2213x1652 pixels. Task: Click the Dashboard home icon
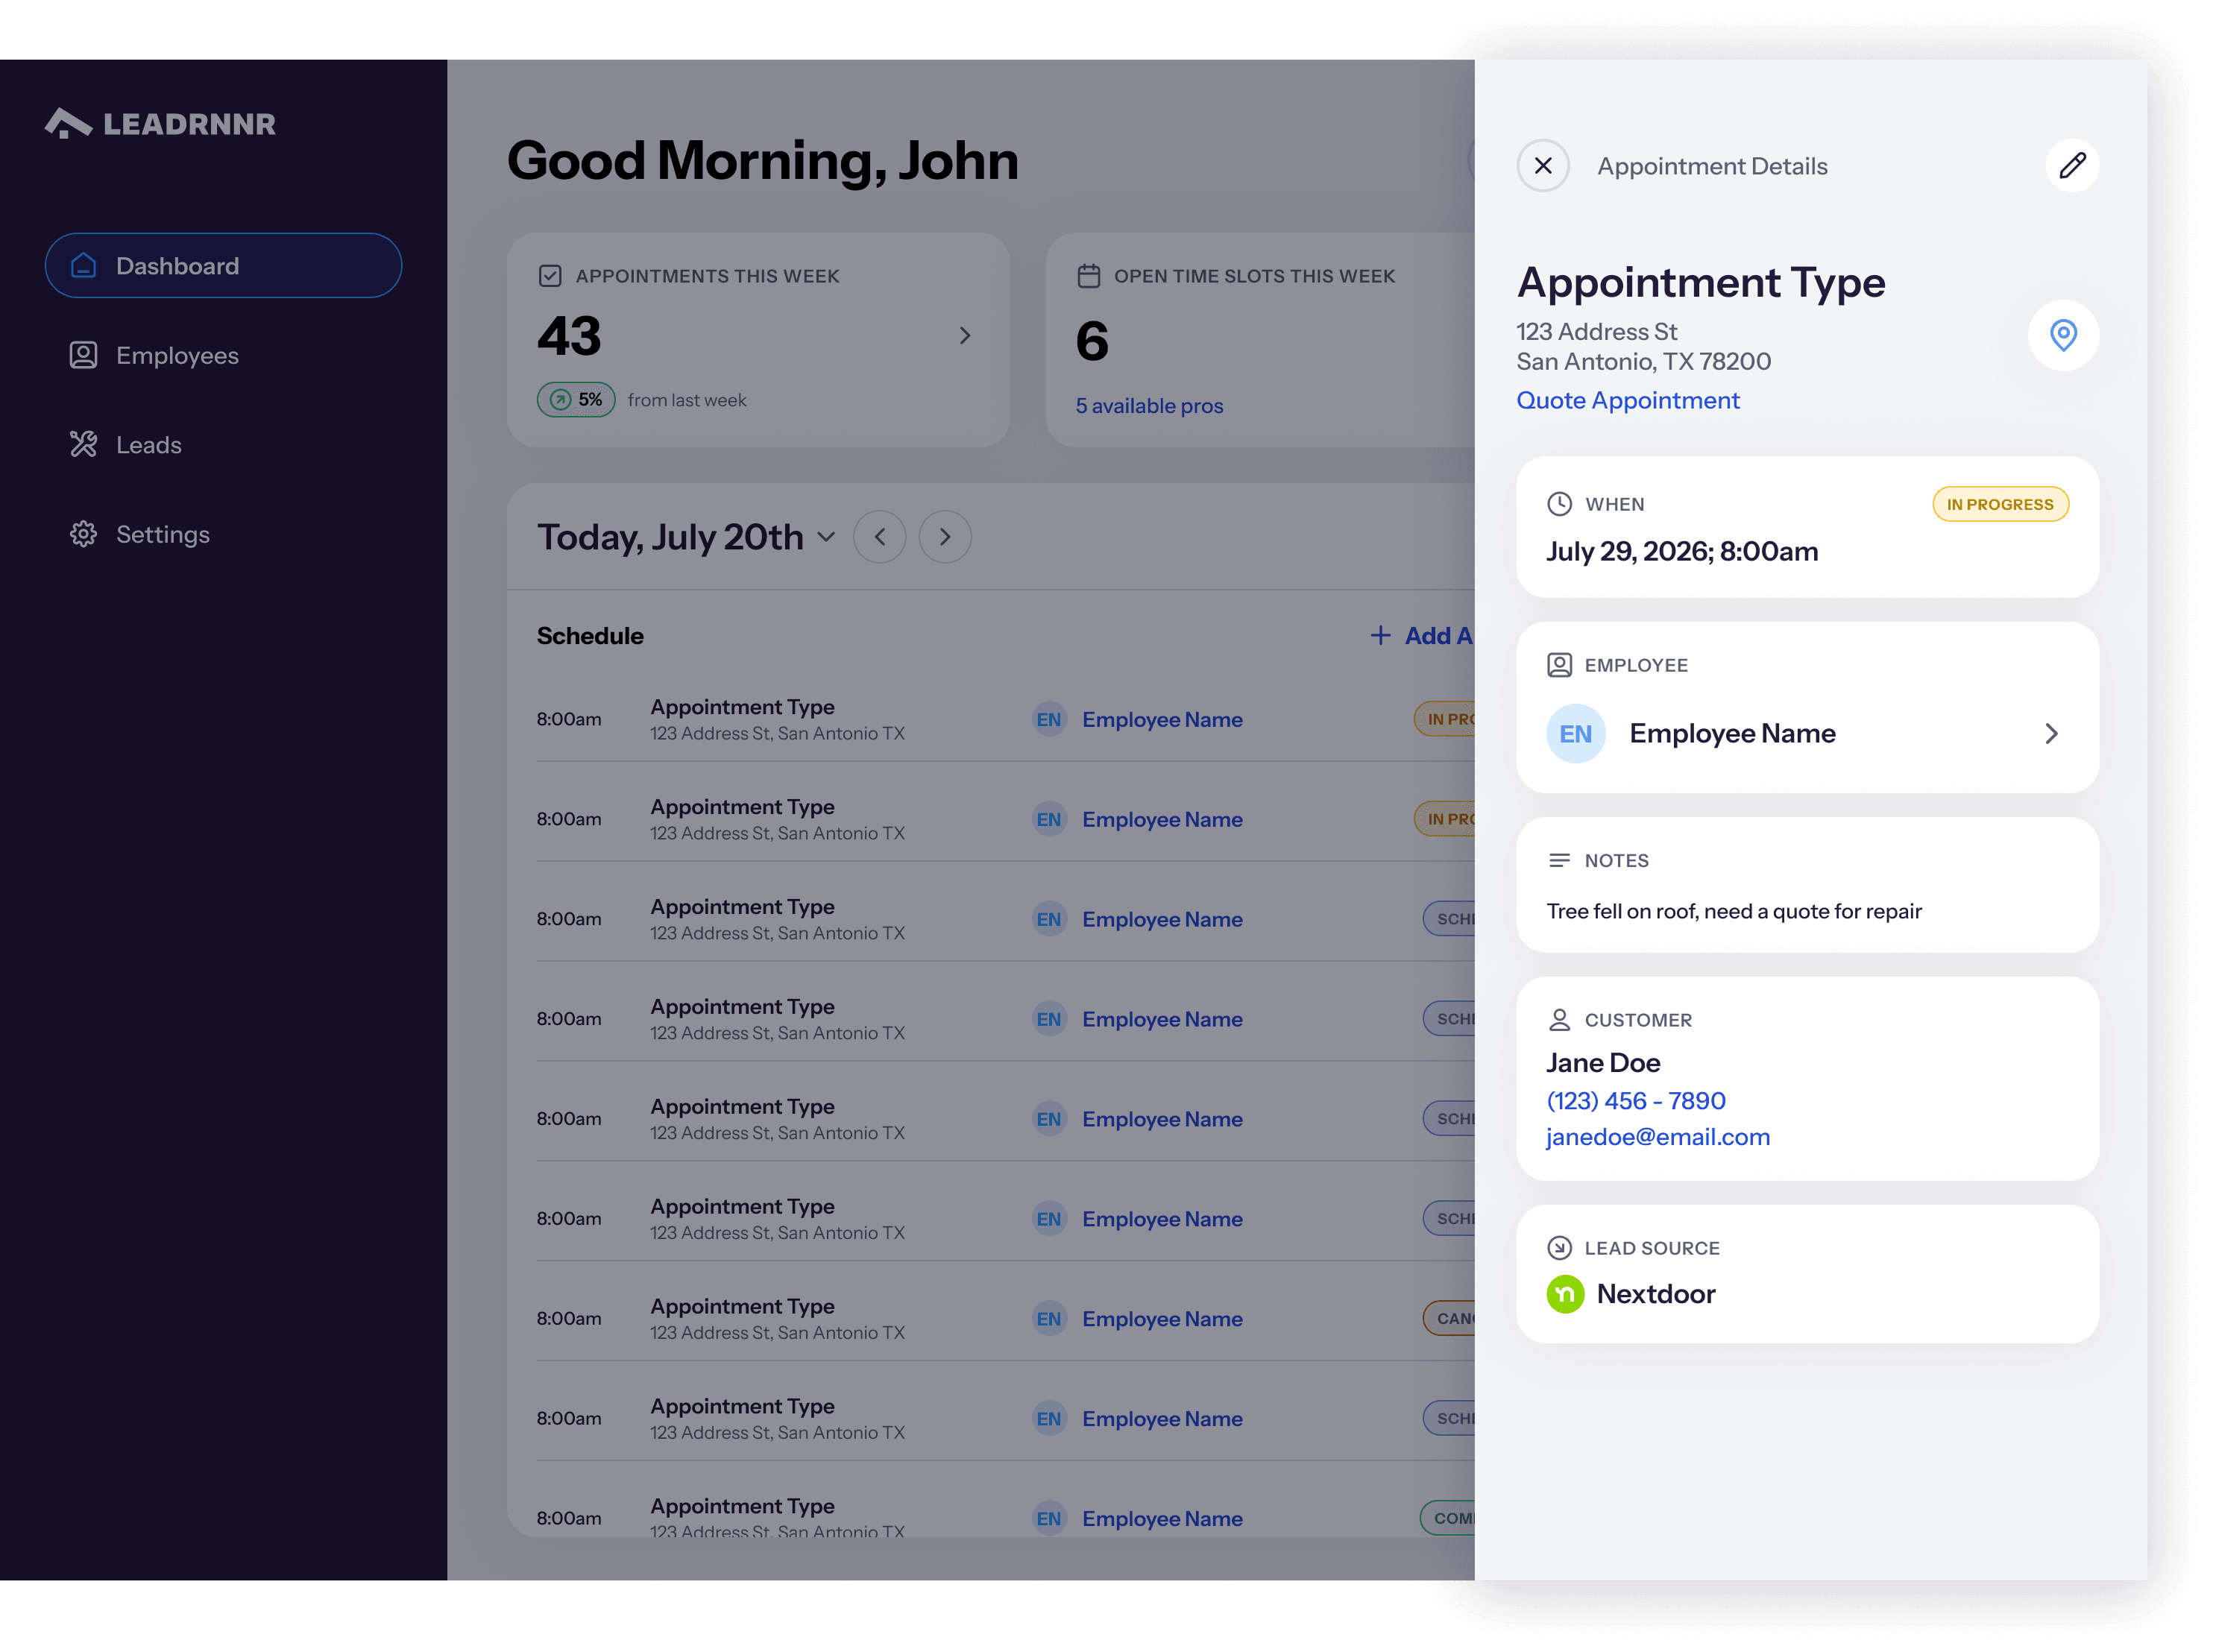[83, 266]
